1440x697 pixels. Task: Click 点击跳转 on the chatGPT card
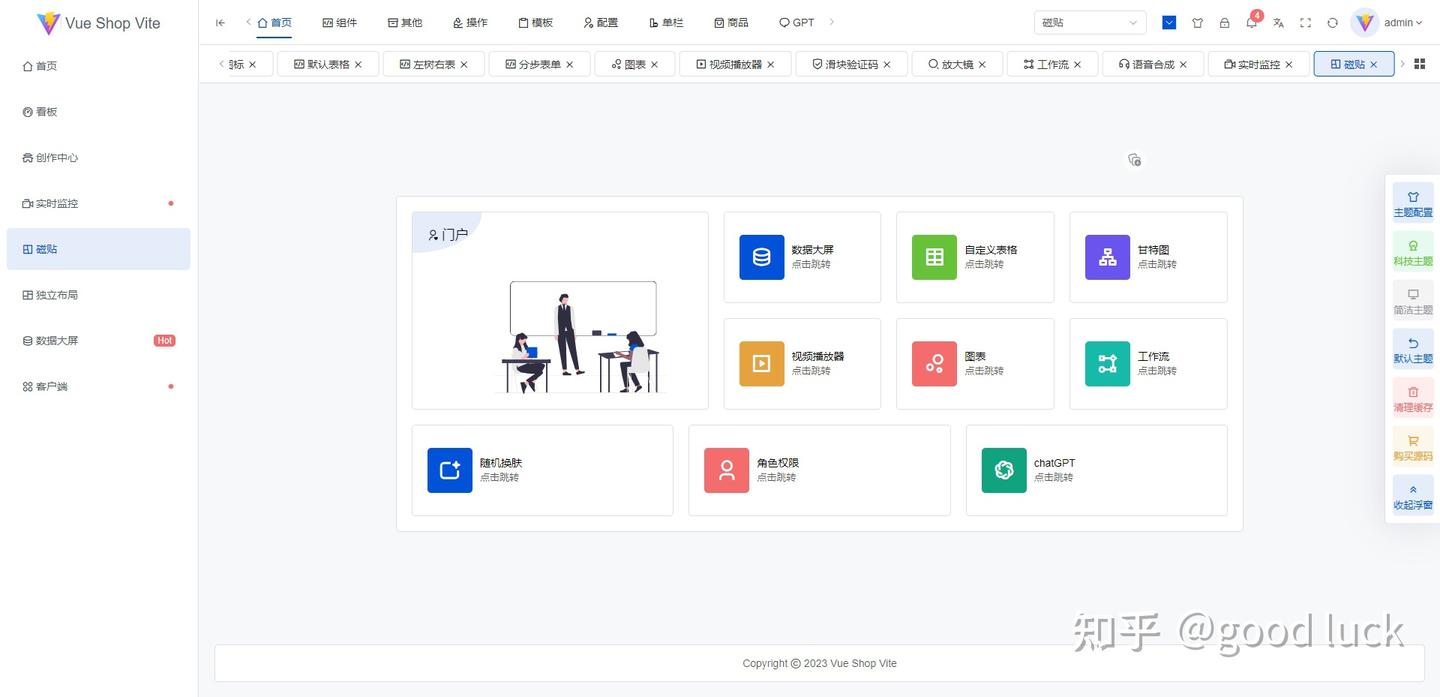[1053, 477]
